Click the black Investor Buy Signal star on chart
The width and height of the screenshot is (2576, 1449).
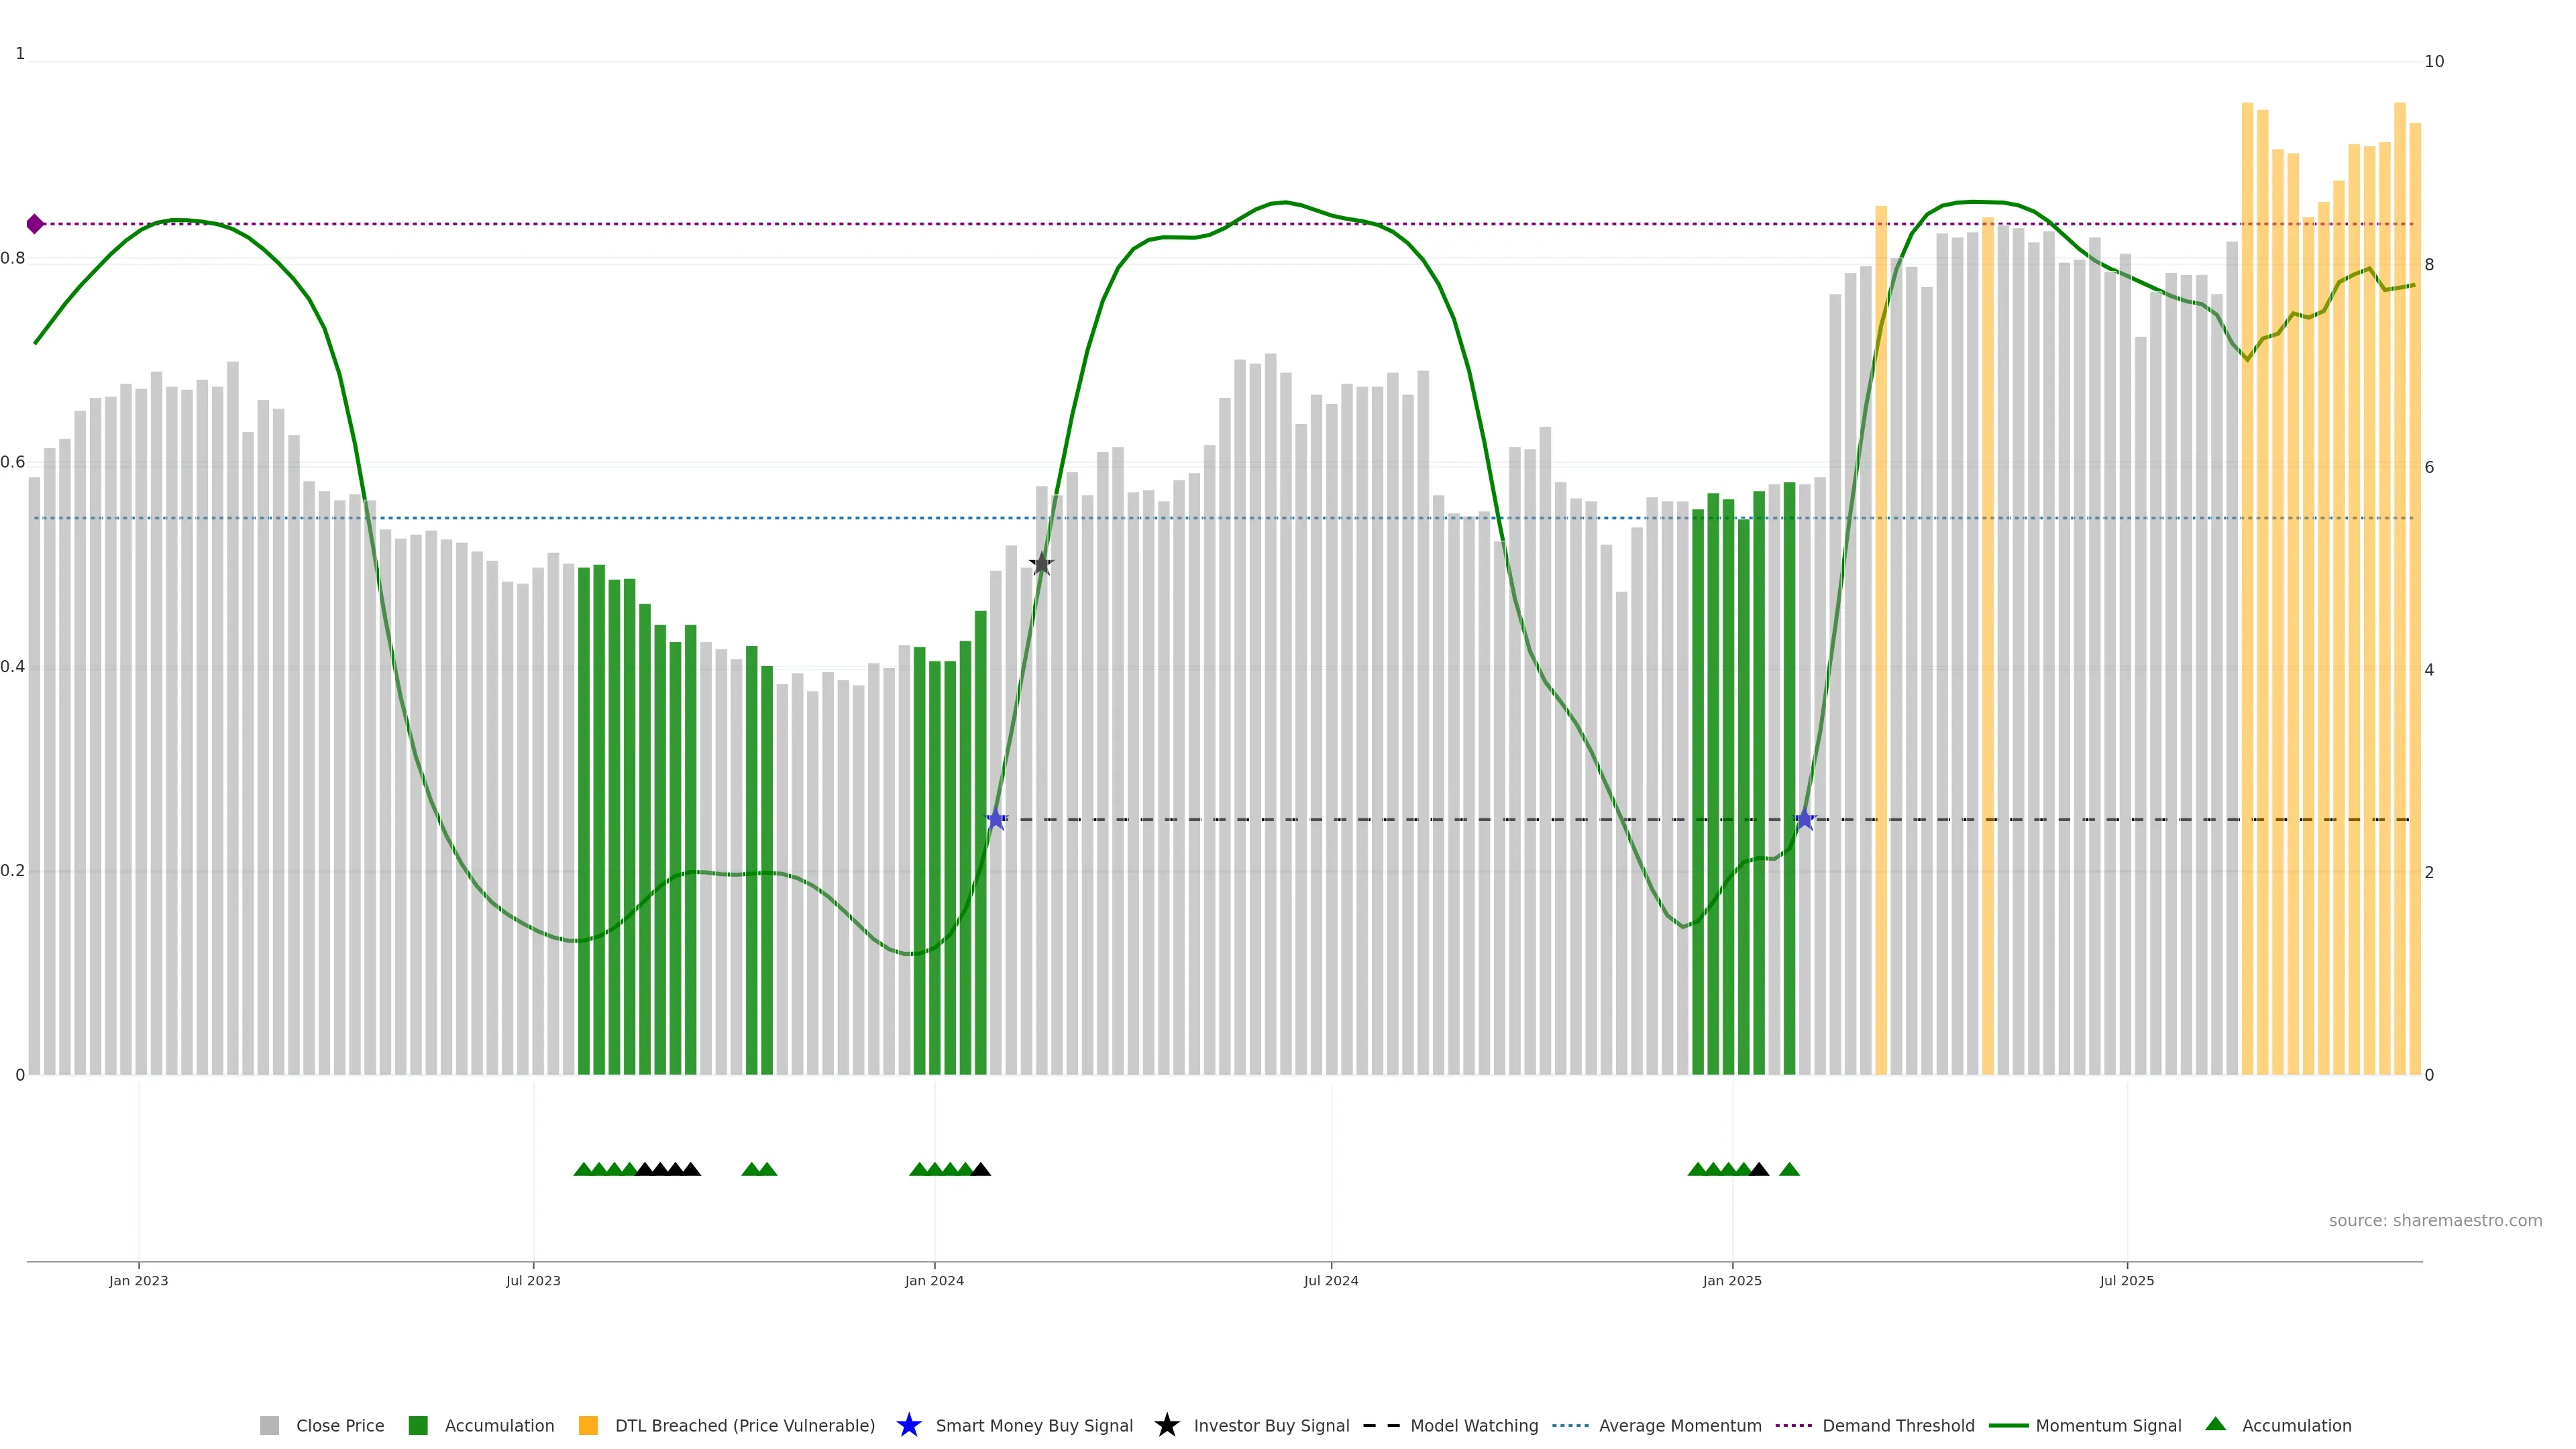(x=1041, y=564)
